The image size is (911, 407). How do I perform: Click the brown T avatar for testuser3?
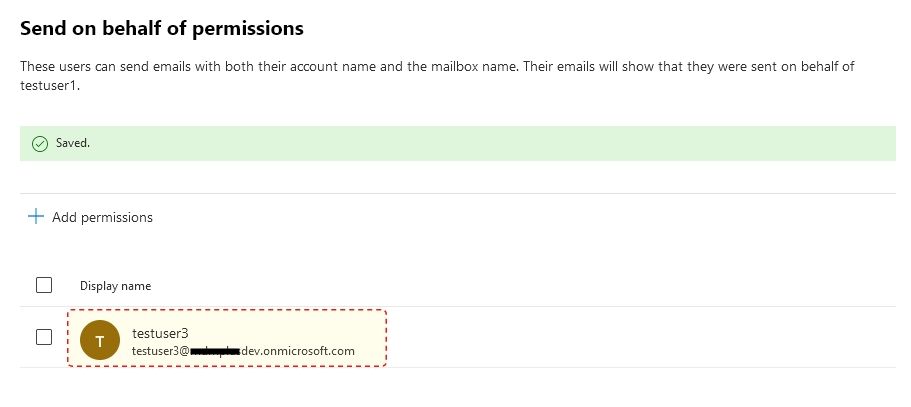tap(98, 340)
